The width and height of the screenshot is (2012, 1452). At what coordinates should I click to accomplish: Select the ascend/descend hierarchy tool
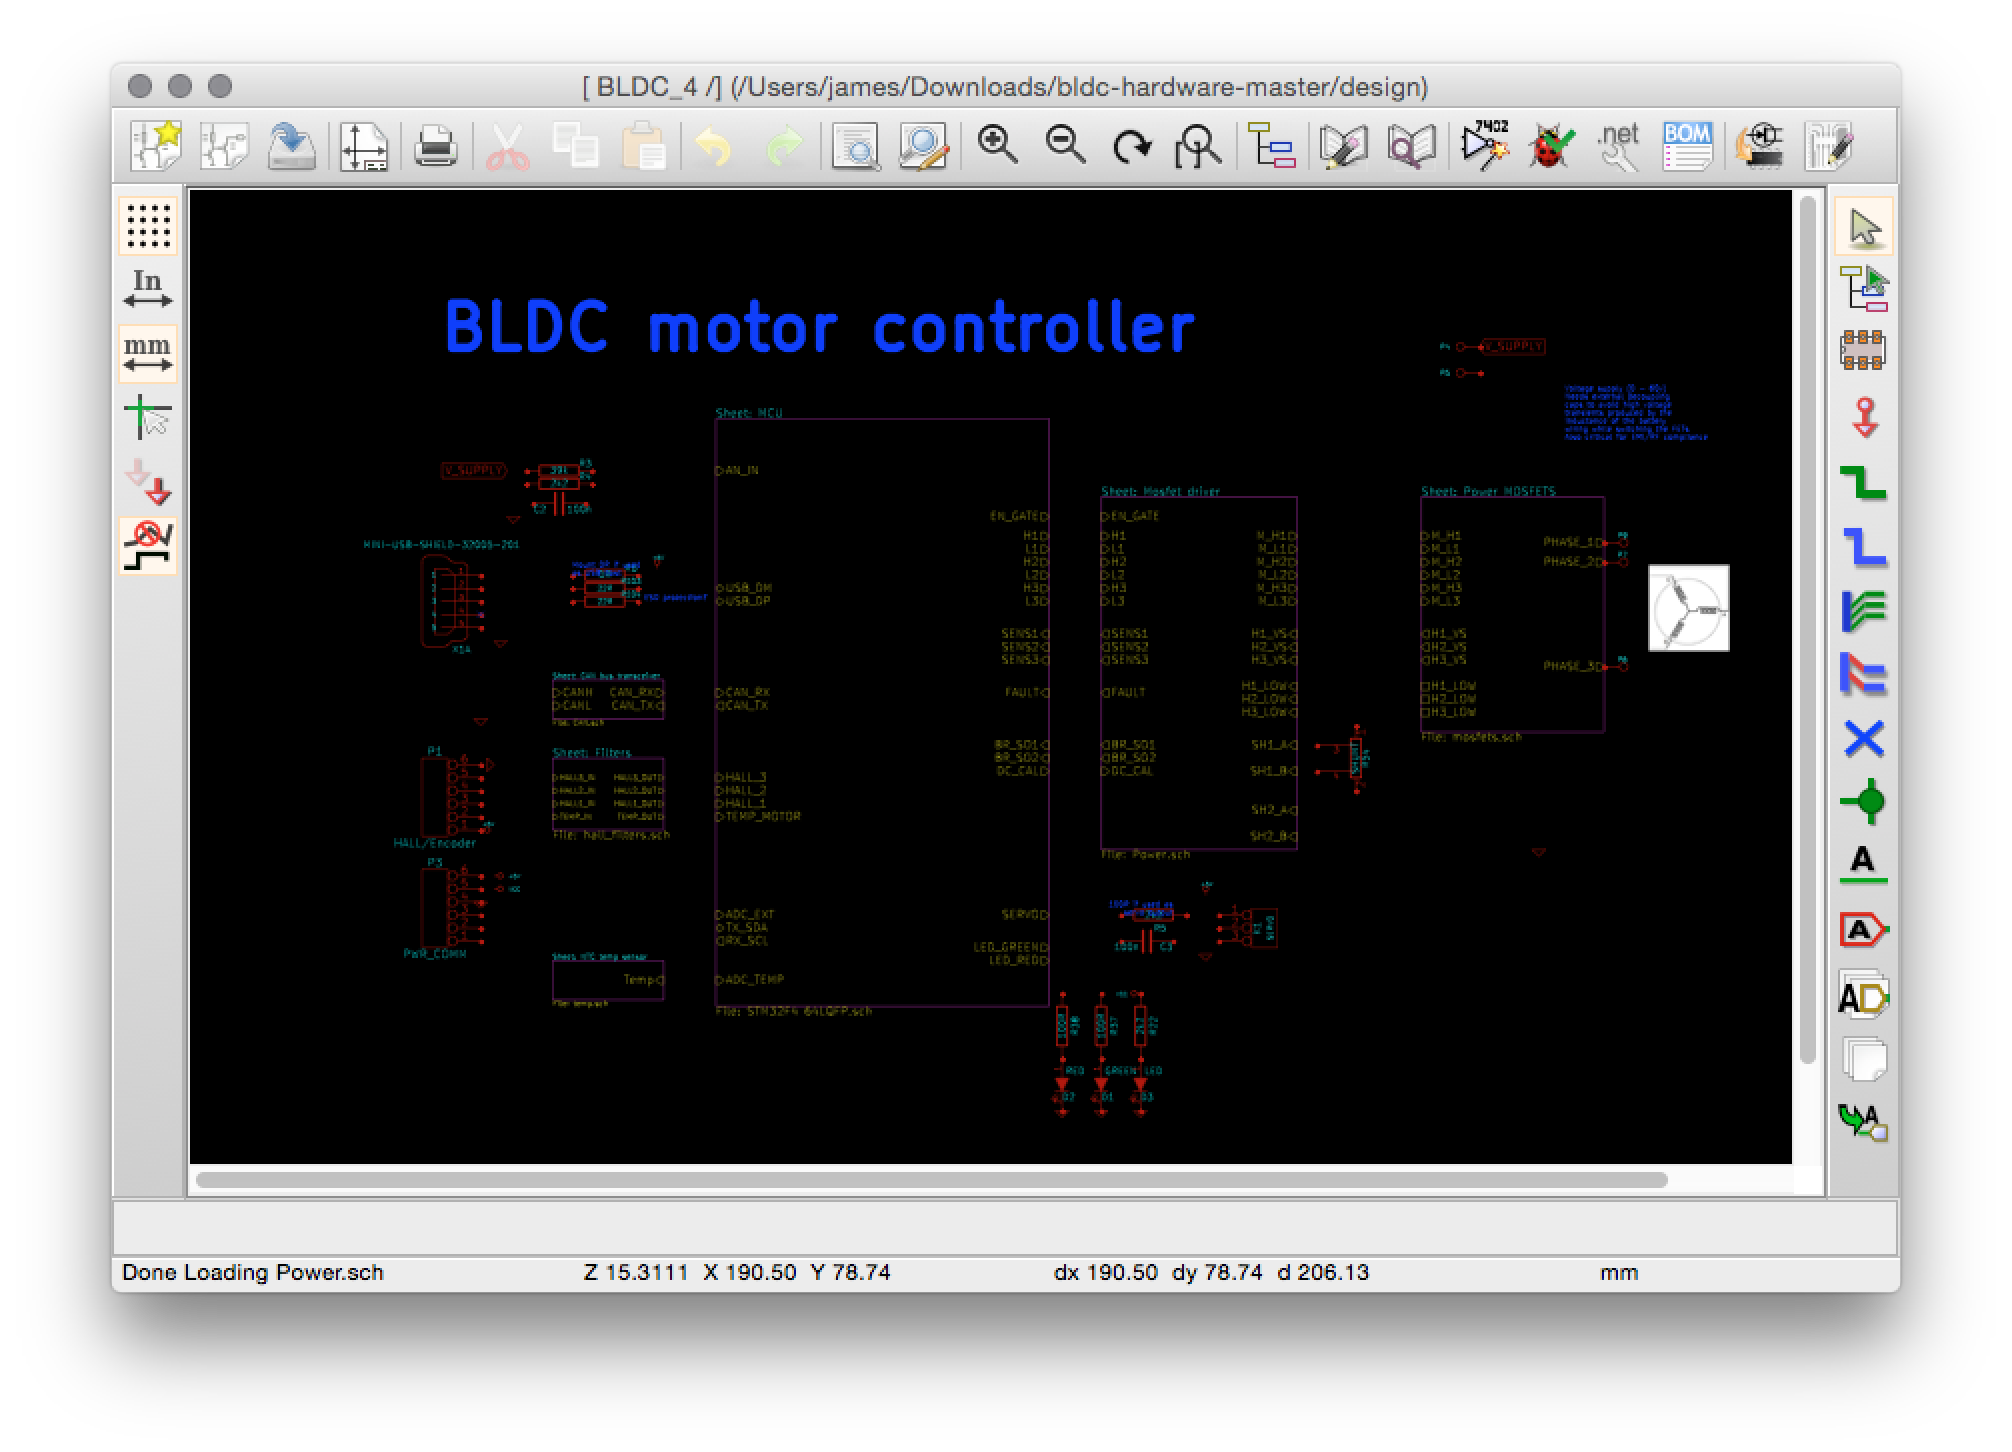tap(1864, 290)
